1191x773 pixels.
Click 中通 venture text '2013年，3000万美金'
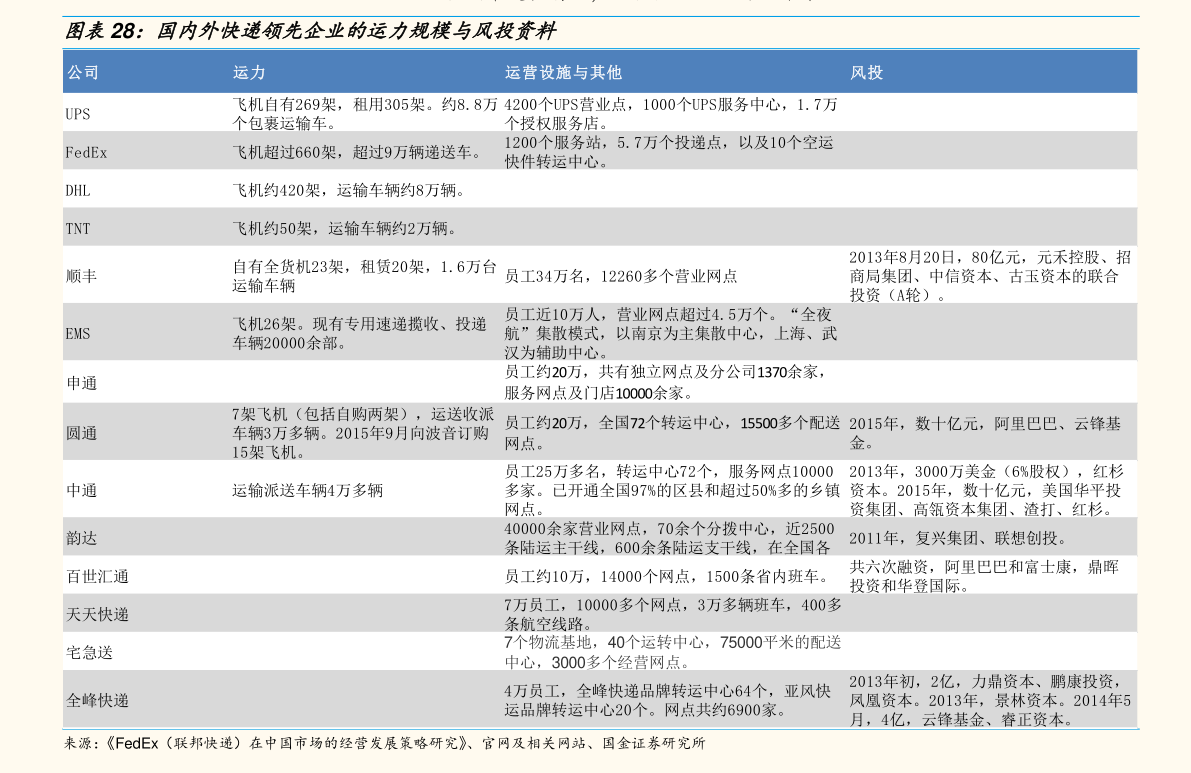[x=920, y=472]
